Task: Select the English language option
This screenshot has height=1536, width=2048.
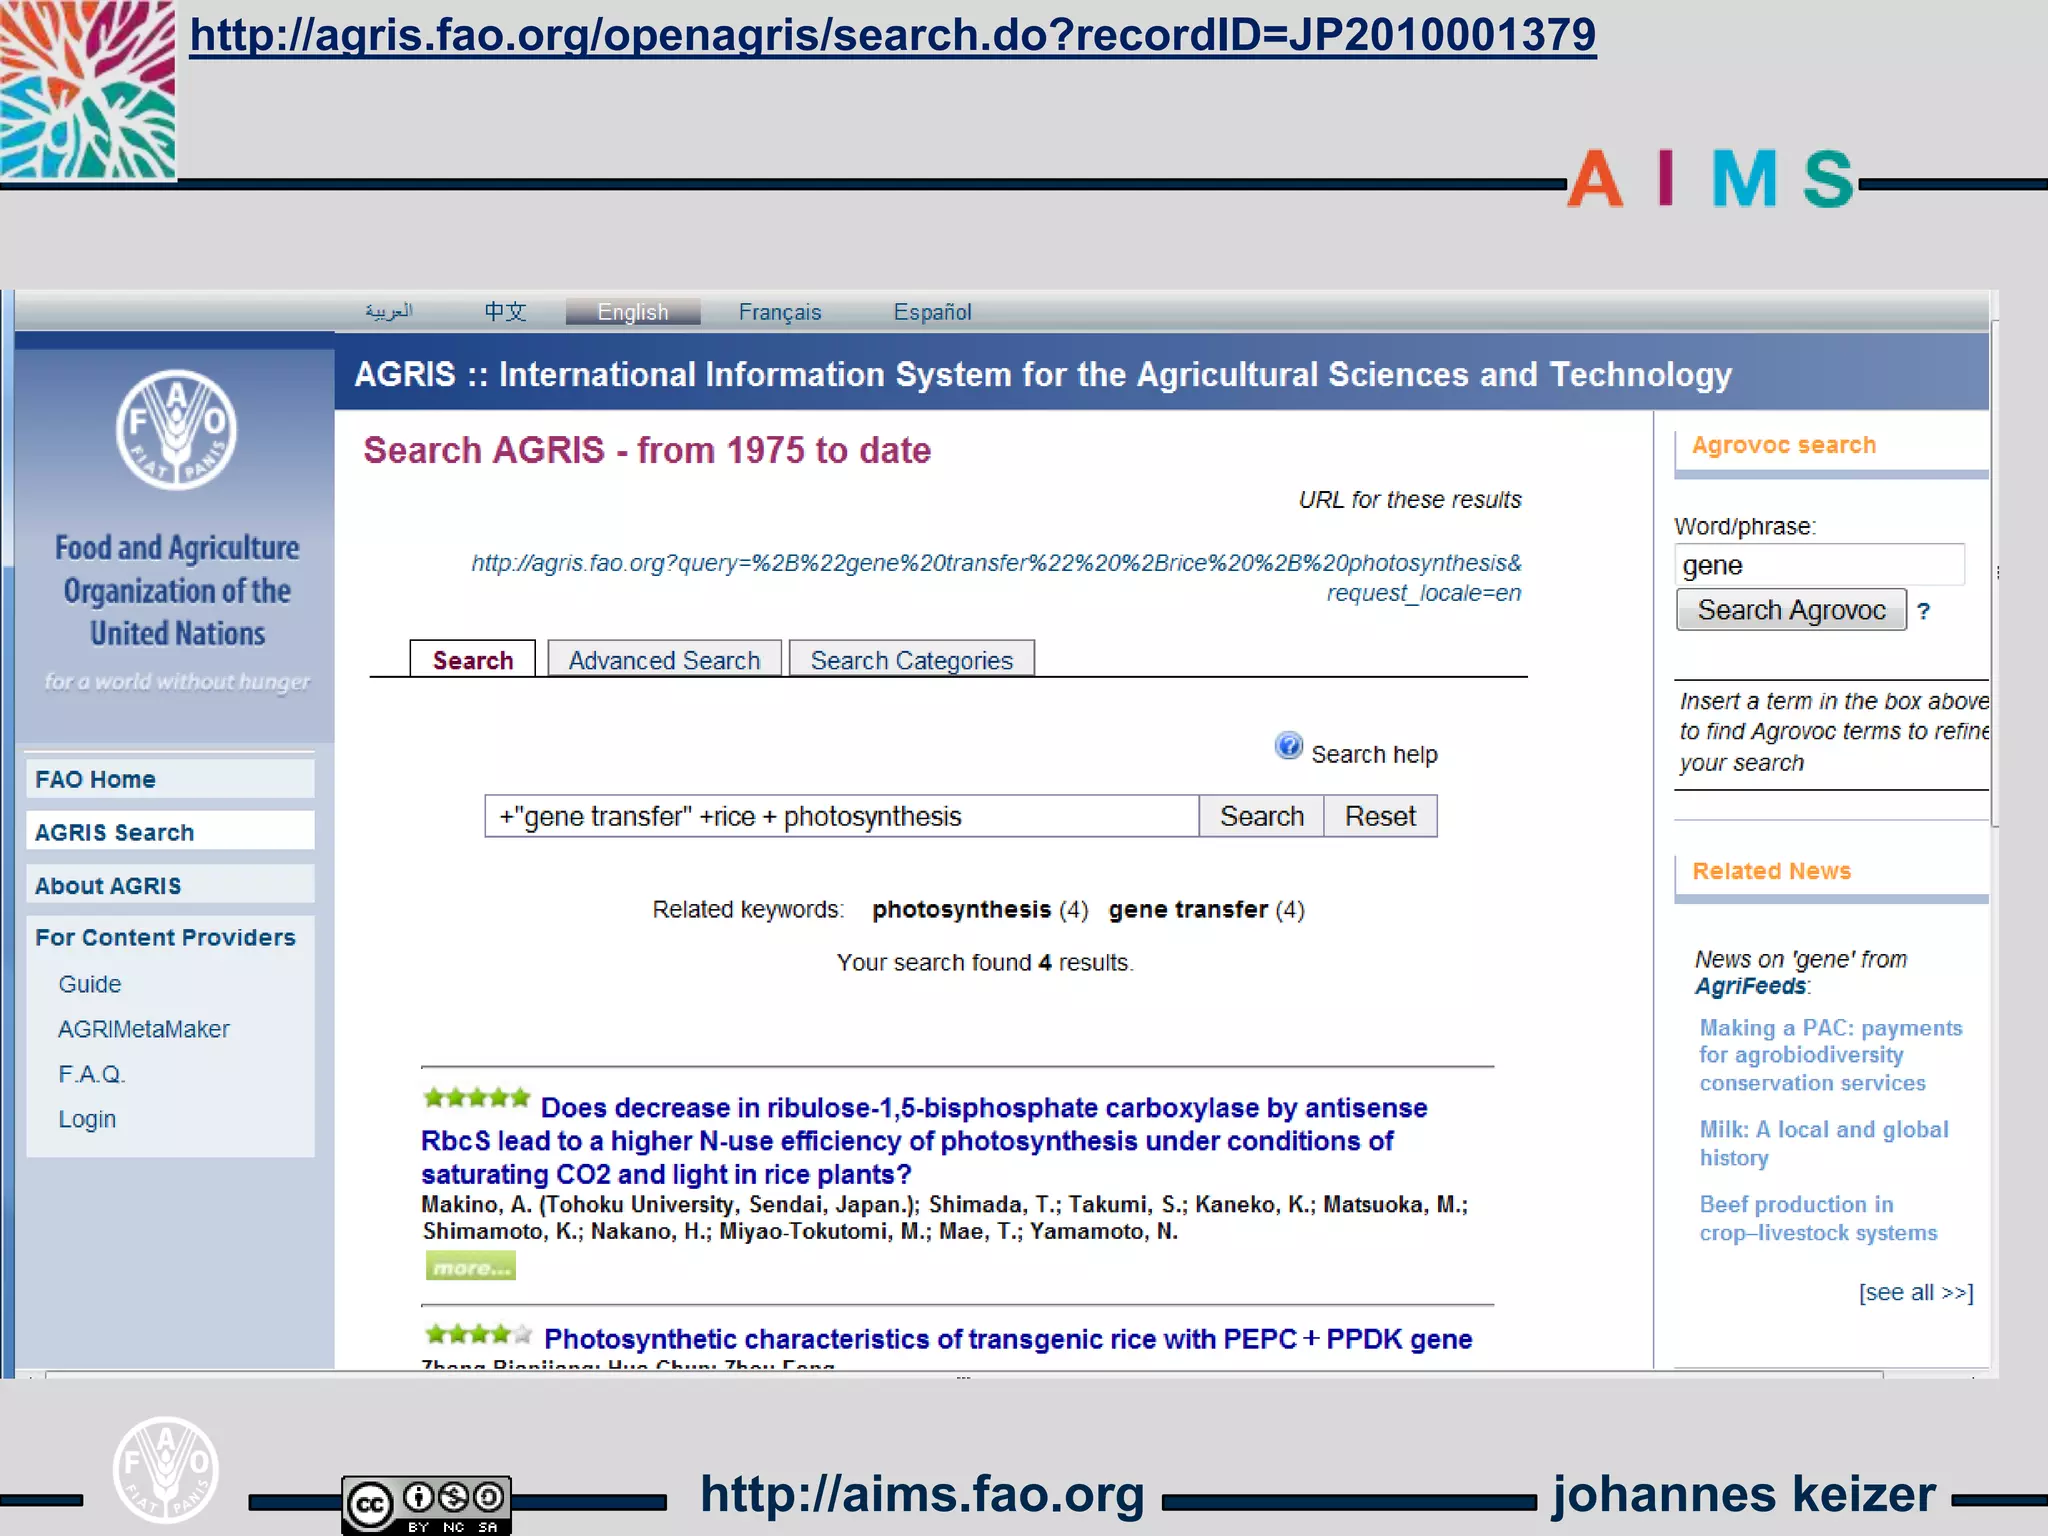Action: (x=633, y=312)
